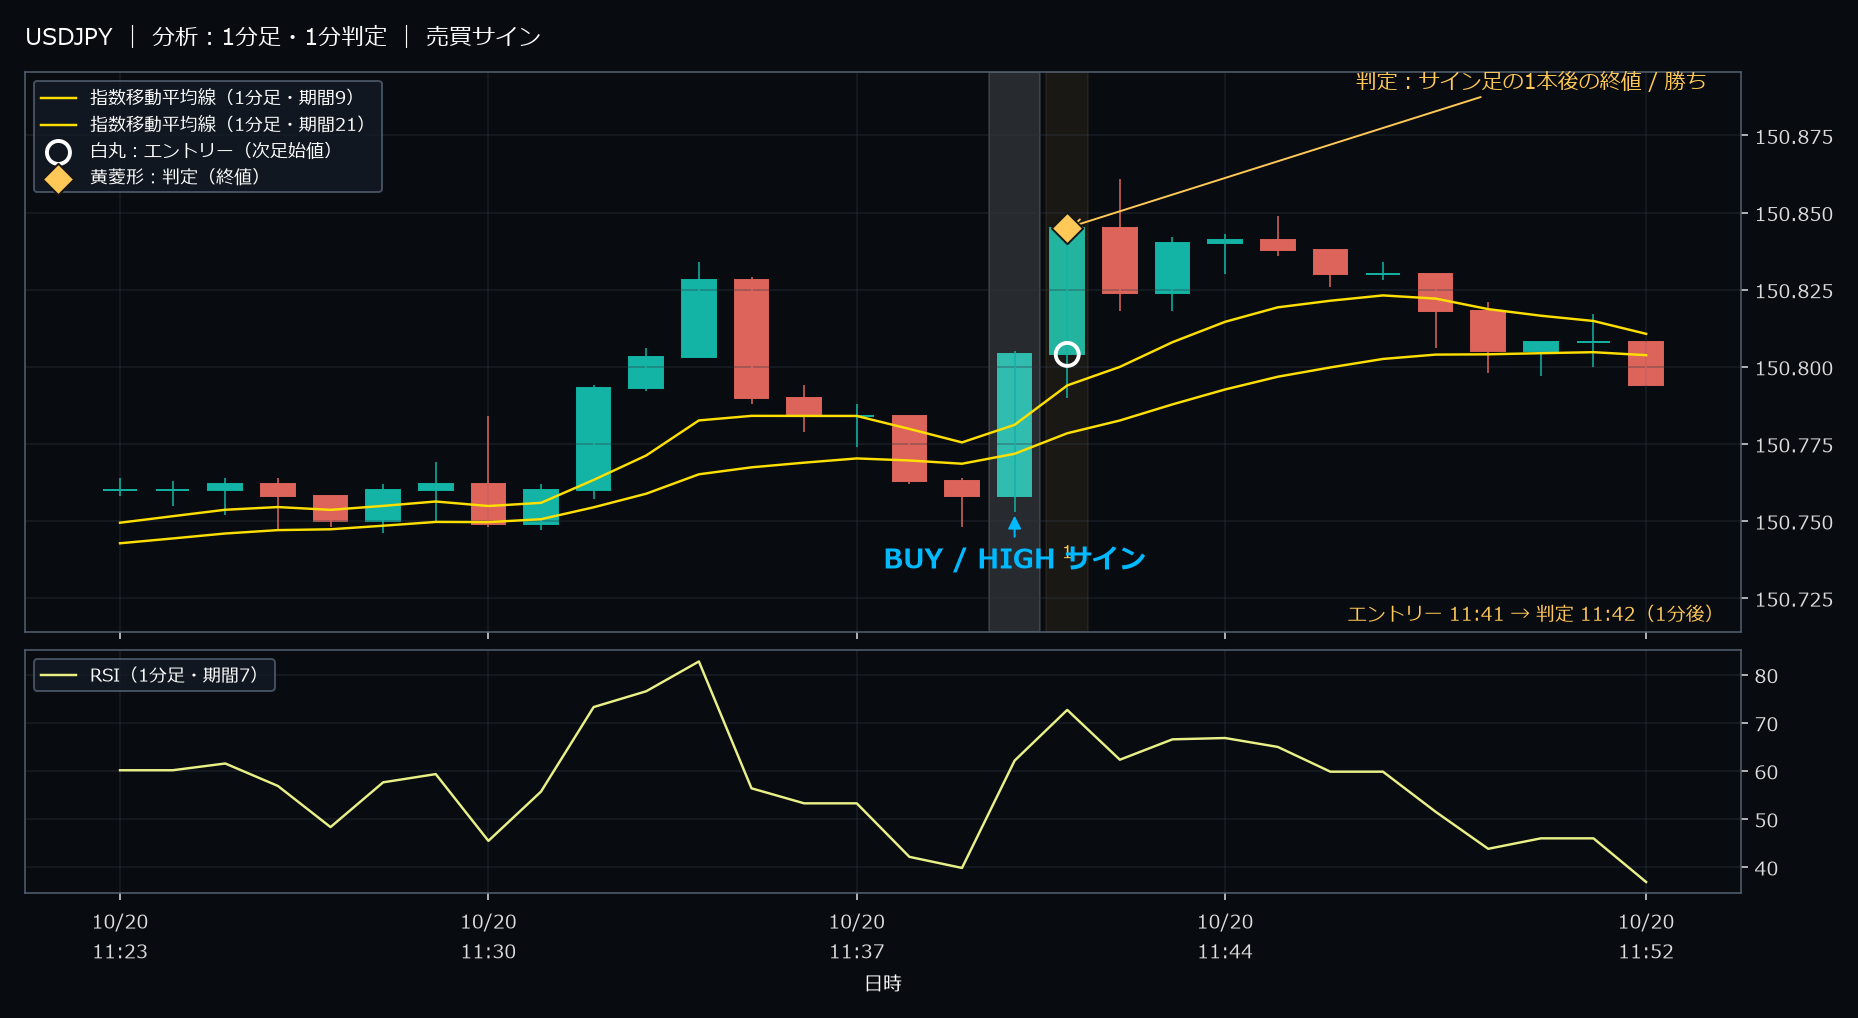Click legend text 白丸：エントリー（次足始値）
Viewport: 1858px width, 1018px height.
(x=211, y=150)
